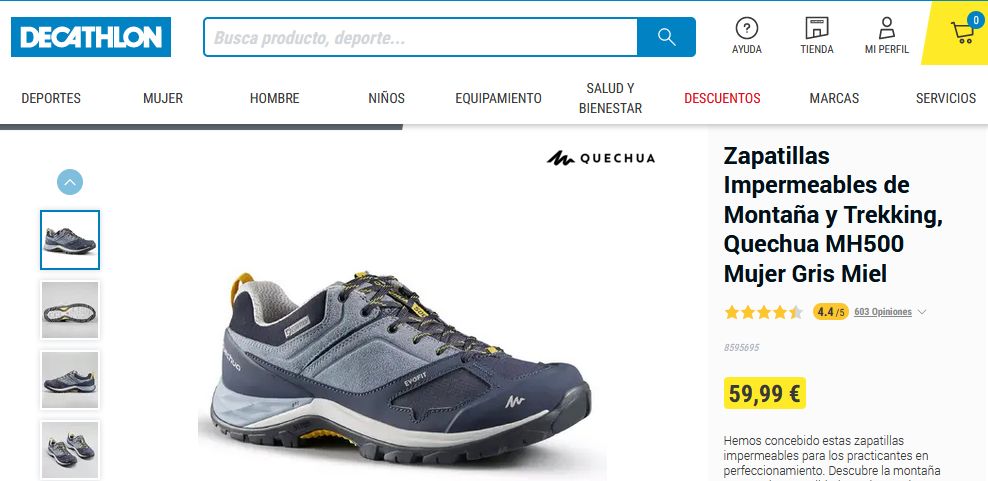Open the Deportes menu

51,98
